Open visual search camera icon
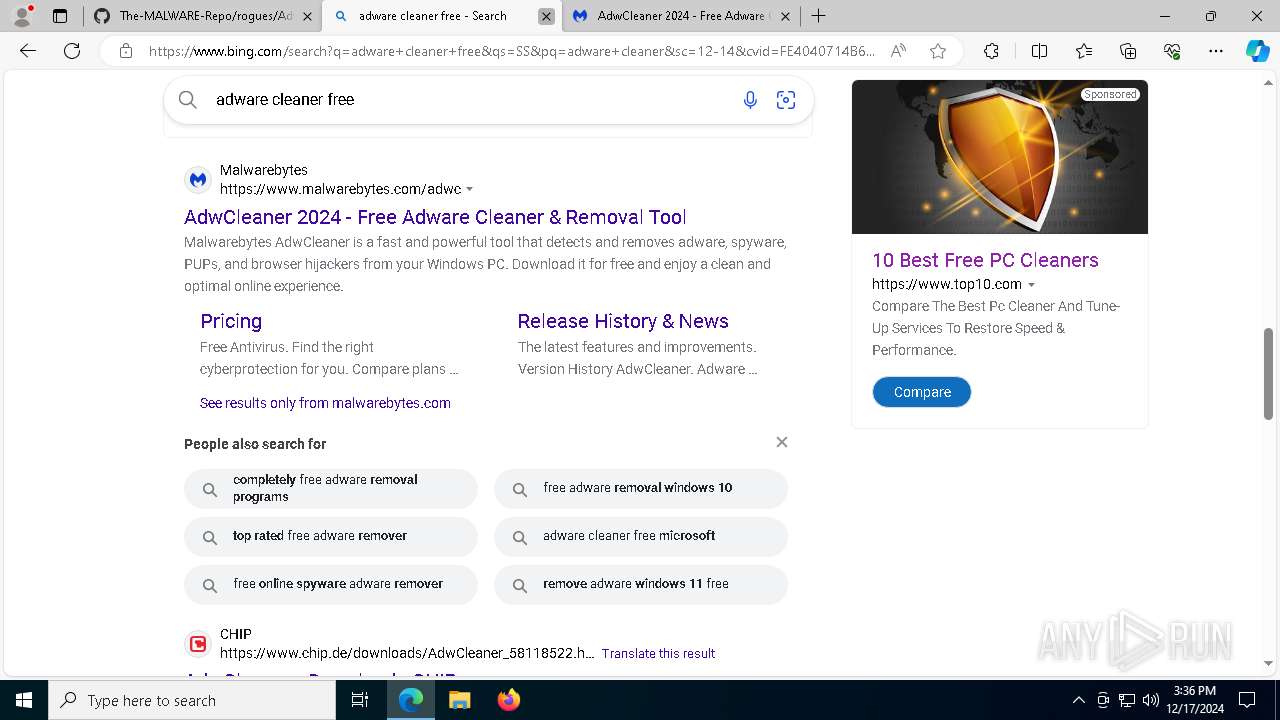 tap(786, 99)
